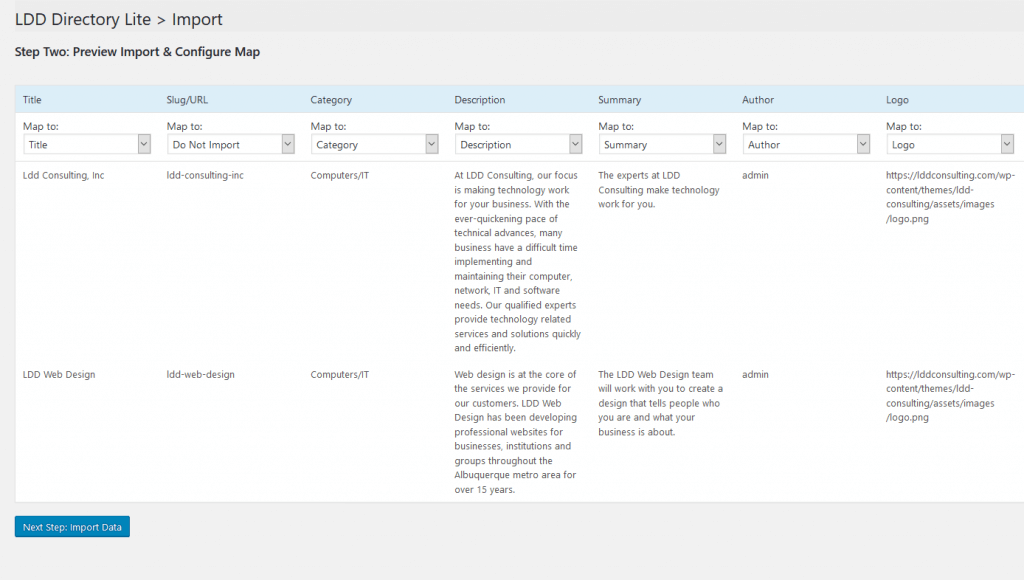Select the 'The LDD Web Design team' summary
Viewport: 1024px width, 580px height.
pyautogui.click(x=660, y=403)
